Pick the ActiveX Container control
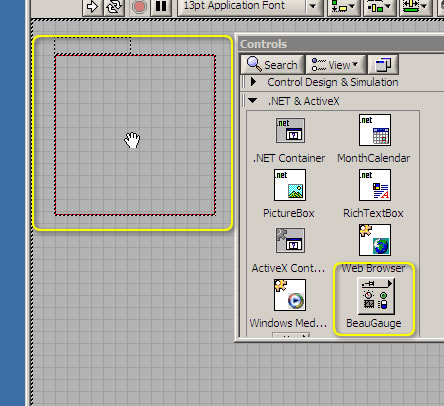Screen dimensions: 444x406 [290, 240]
